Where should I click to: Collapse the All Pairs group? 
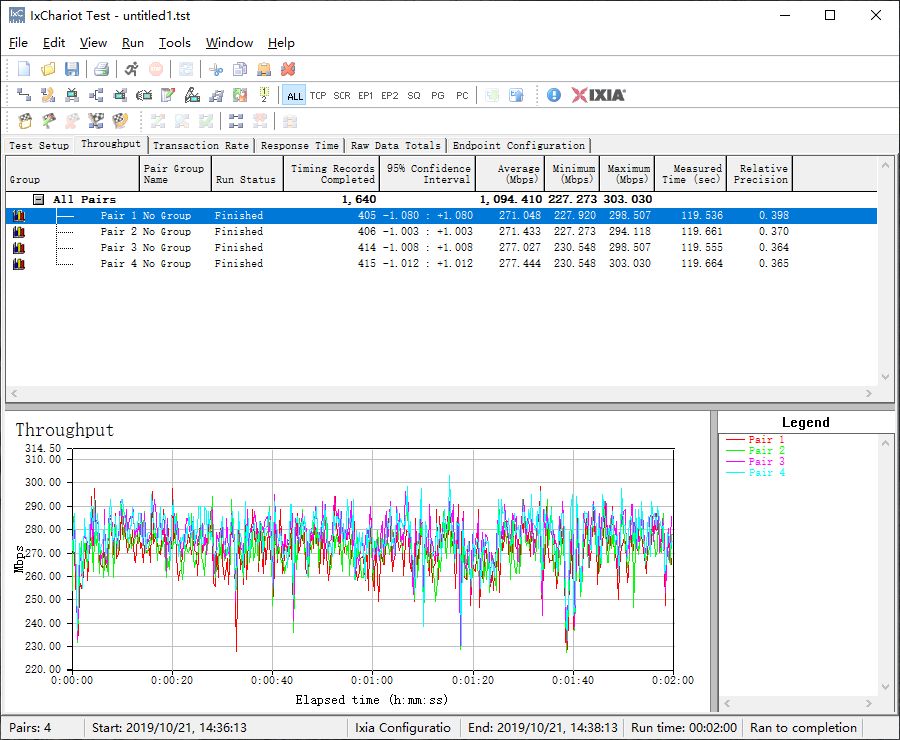(x=38, y=199)
